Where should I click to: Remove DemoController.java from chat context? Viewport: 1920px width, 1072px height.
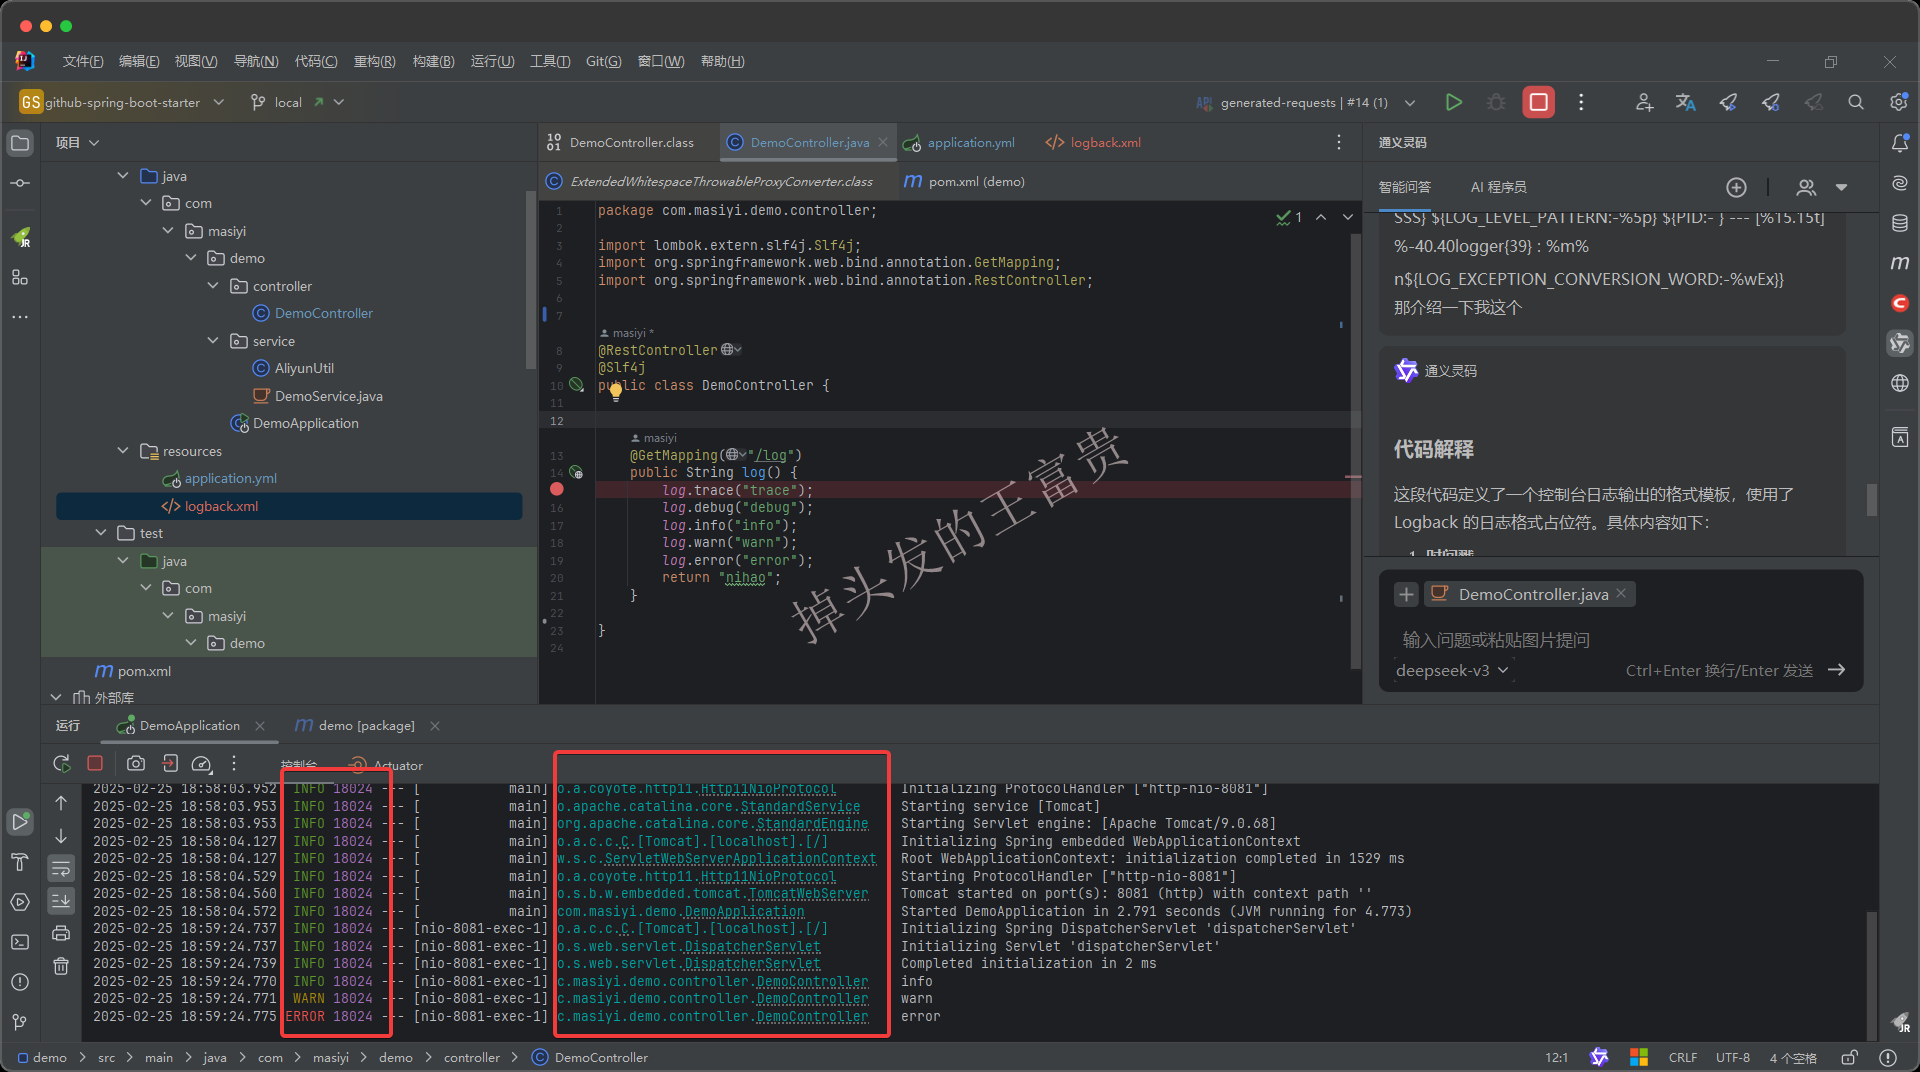pos(1621,594)
